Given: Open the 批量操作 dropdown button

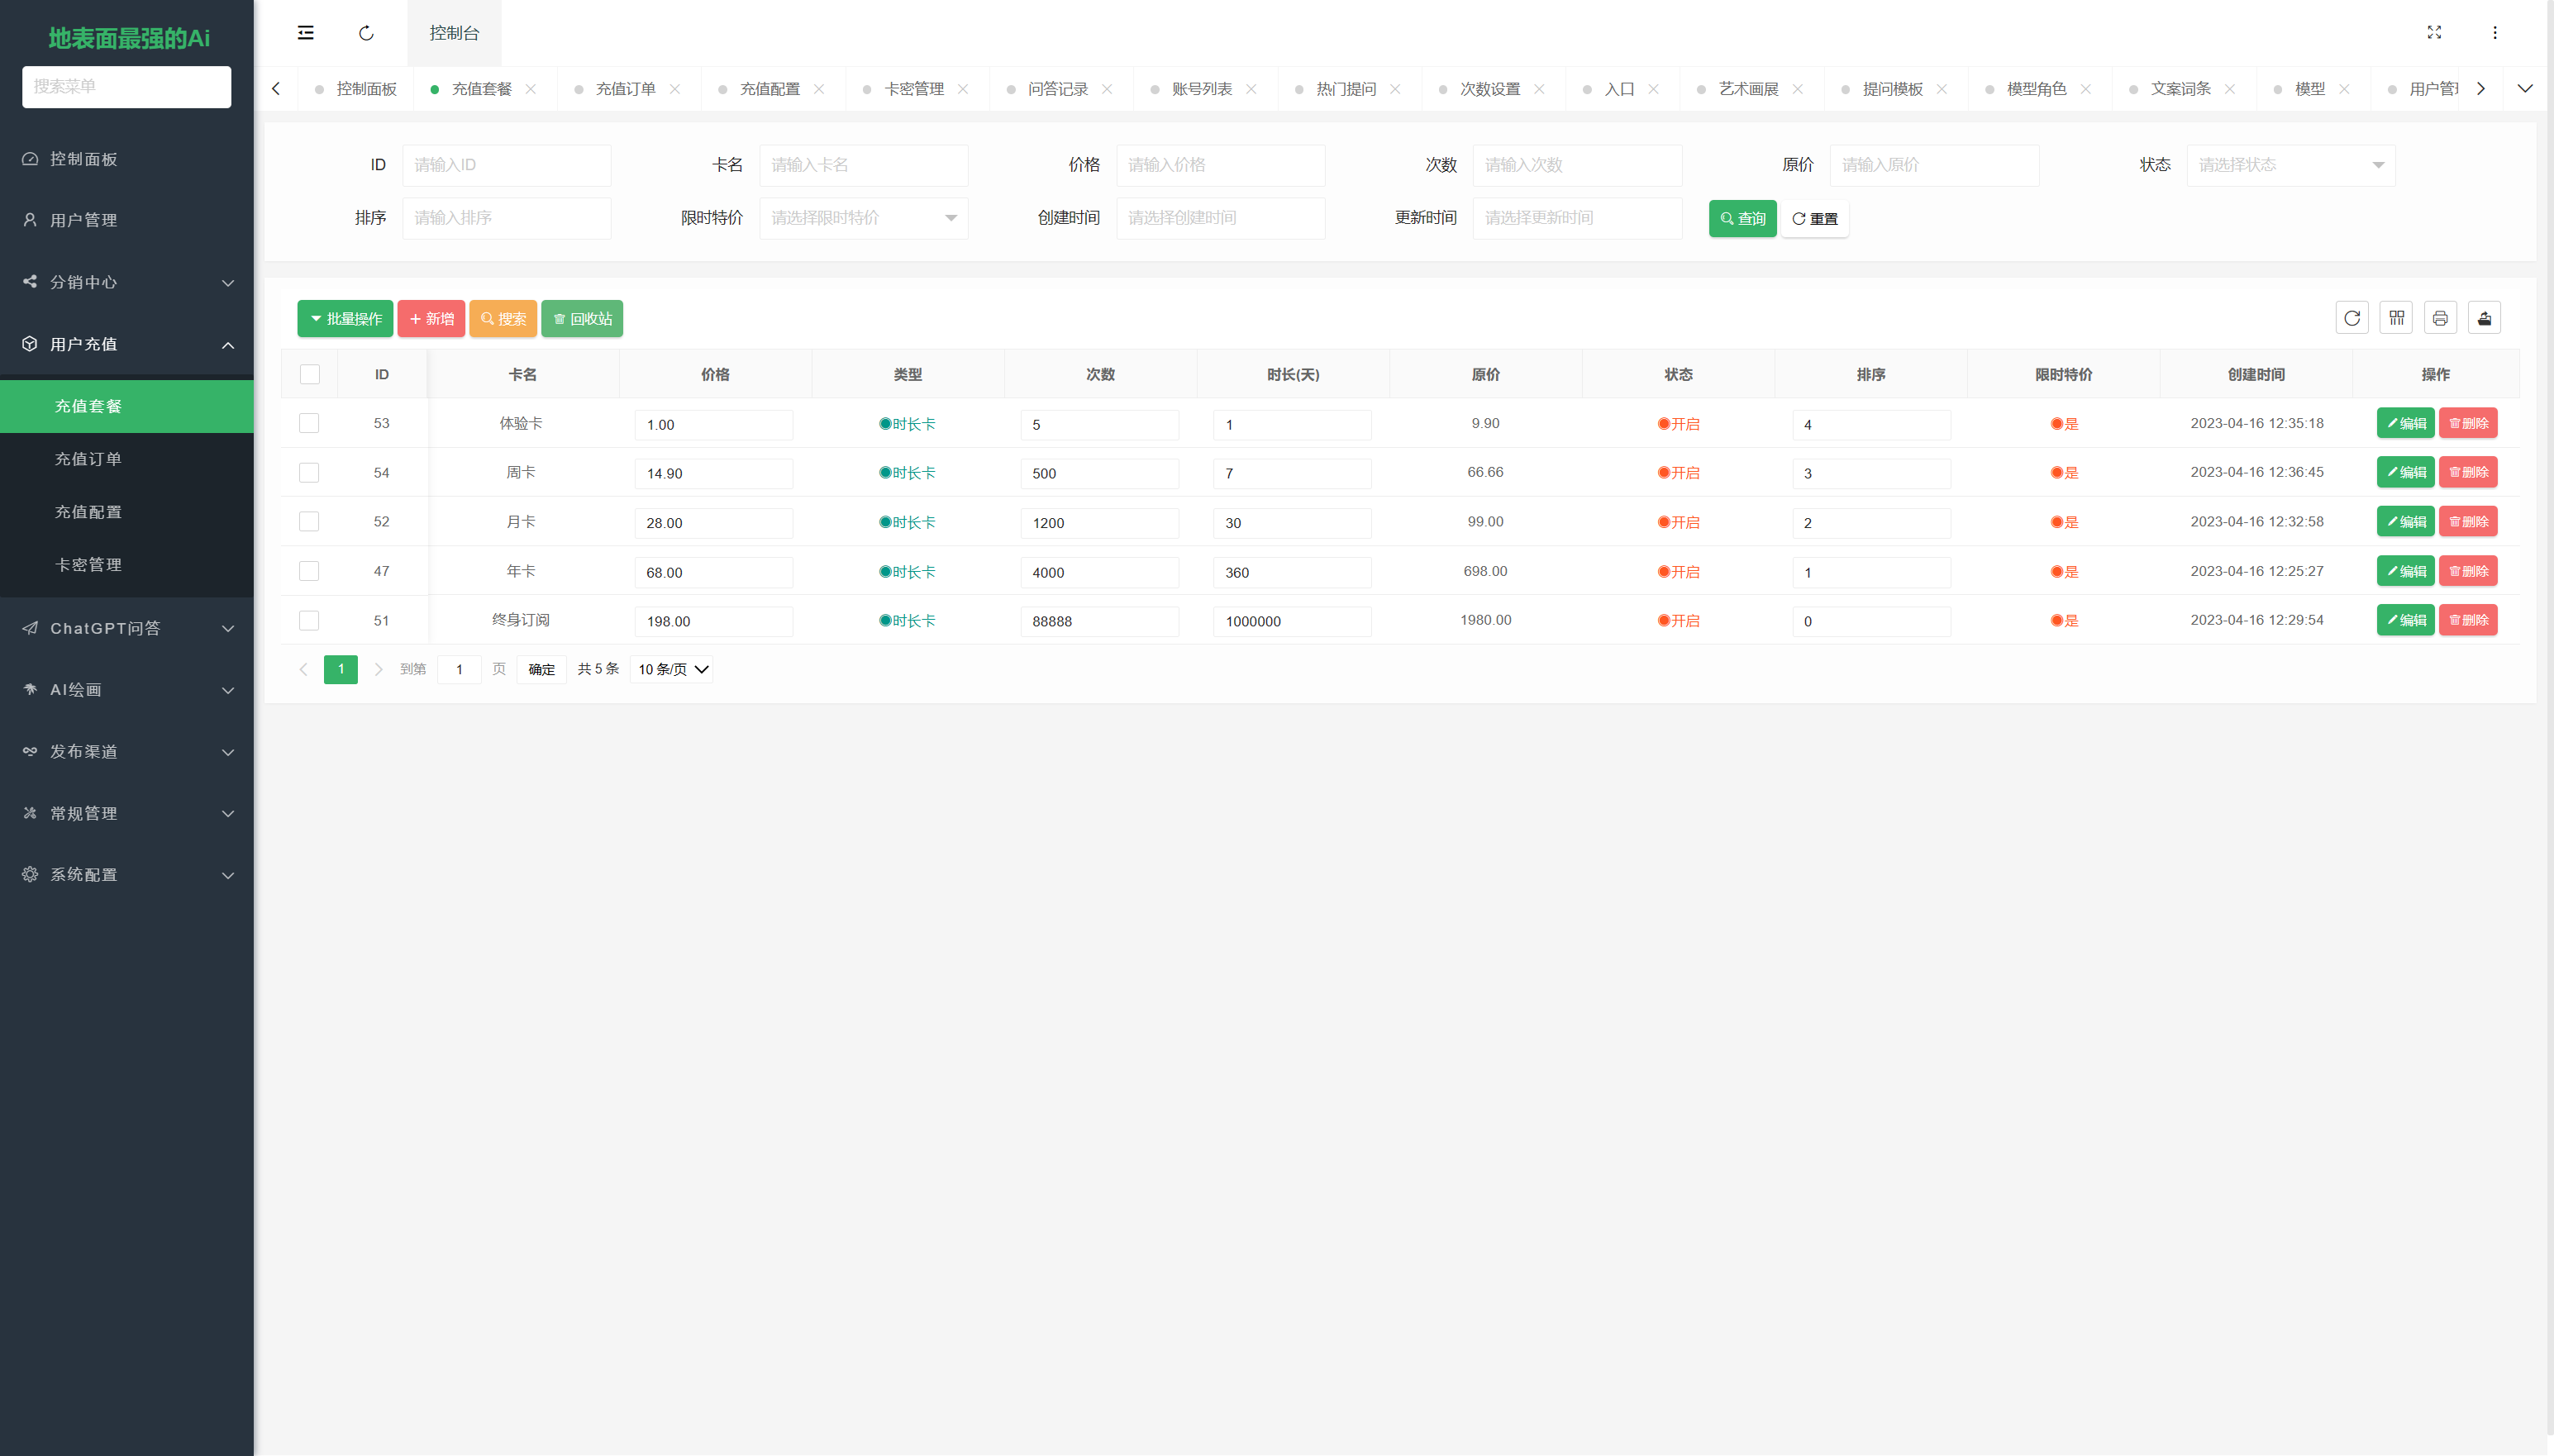Looking at the screenshot, I should pyautogui.click(x=345, y=319).
